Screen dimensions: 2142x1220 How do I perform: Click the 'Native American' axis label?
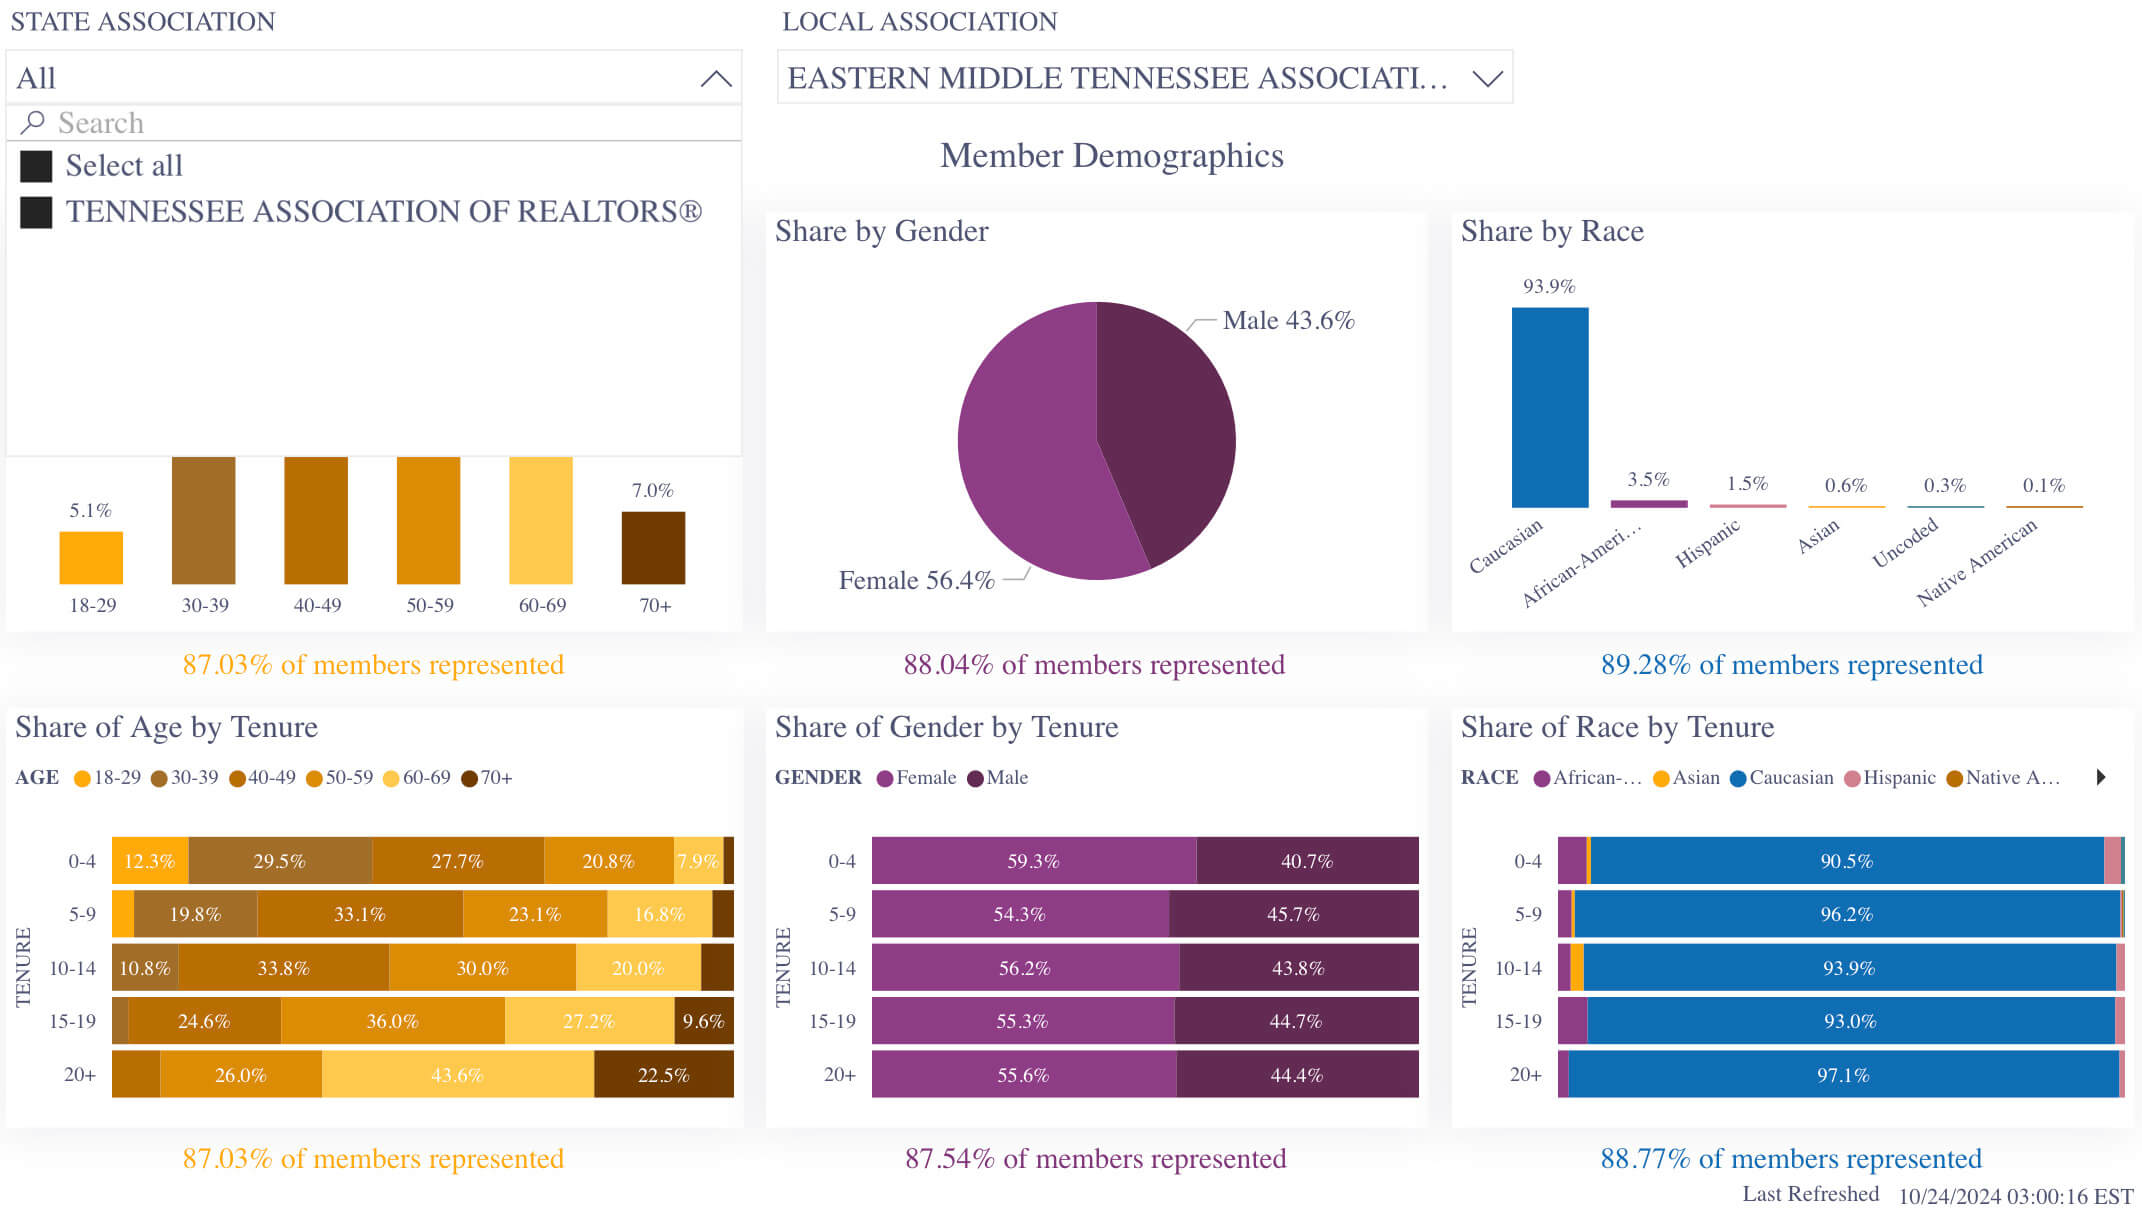pos(1976,563)
